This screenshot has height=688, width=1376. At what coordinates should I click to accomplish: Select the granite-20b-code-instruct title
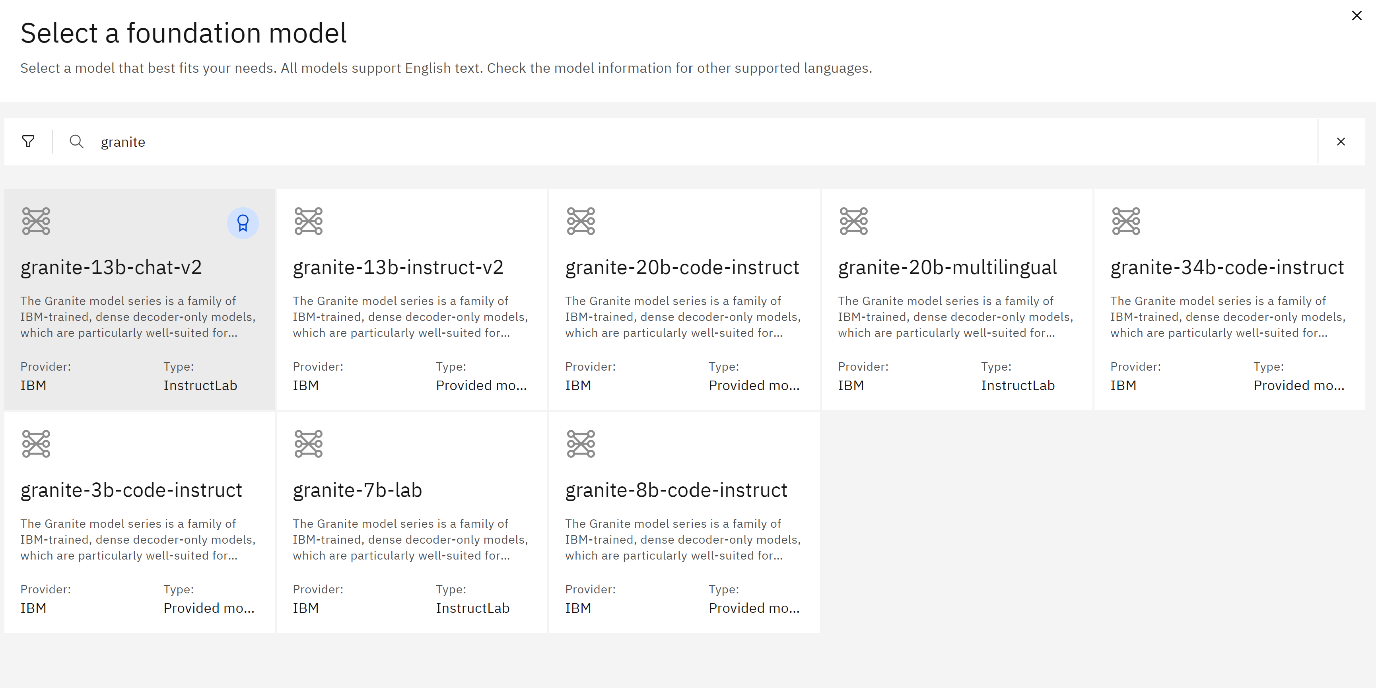click(683, 268)
